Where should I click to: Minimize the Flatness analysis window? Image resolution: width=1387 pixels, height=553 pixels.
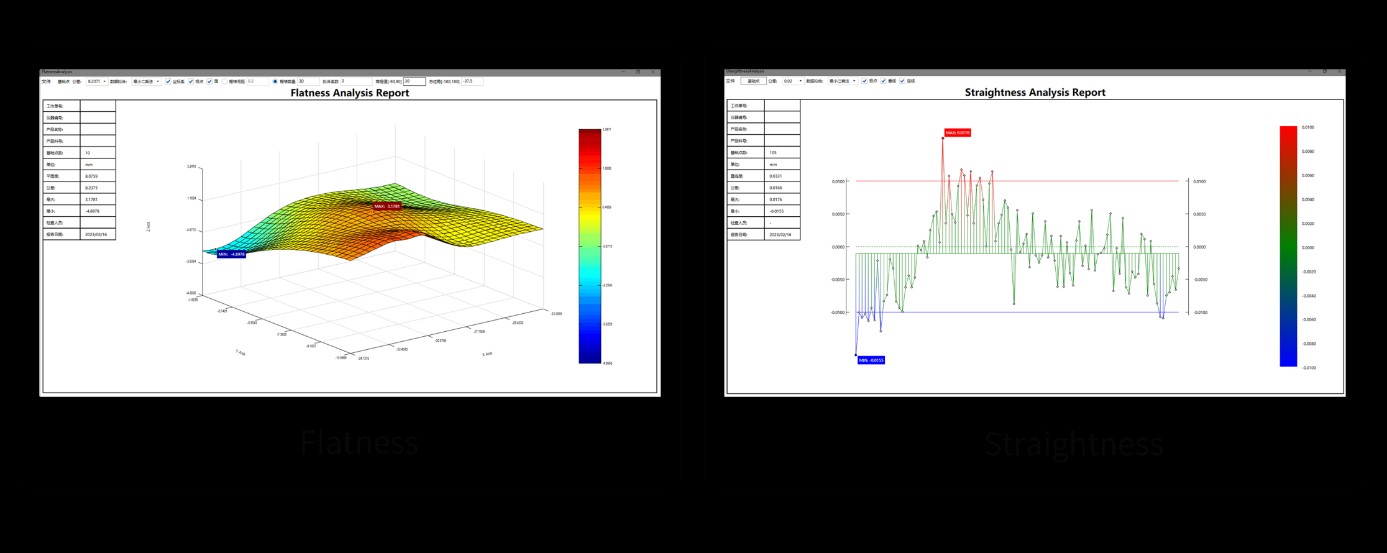[624, 71]
